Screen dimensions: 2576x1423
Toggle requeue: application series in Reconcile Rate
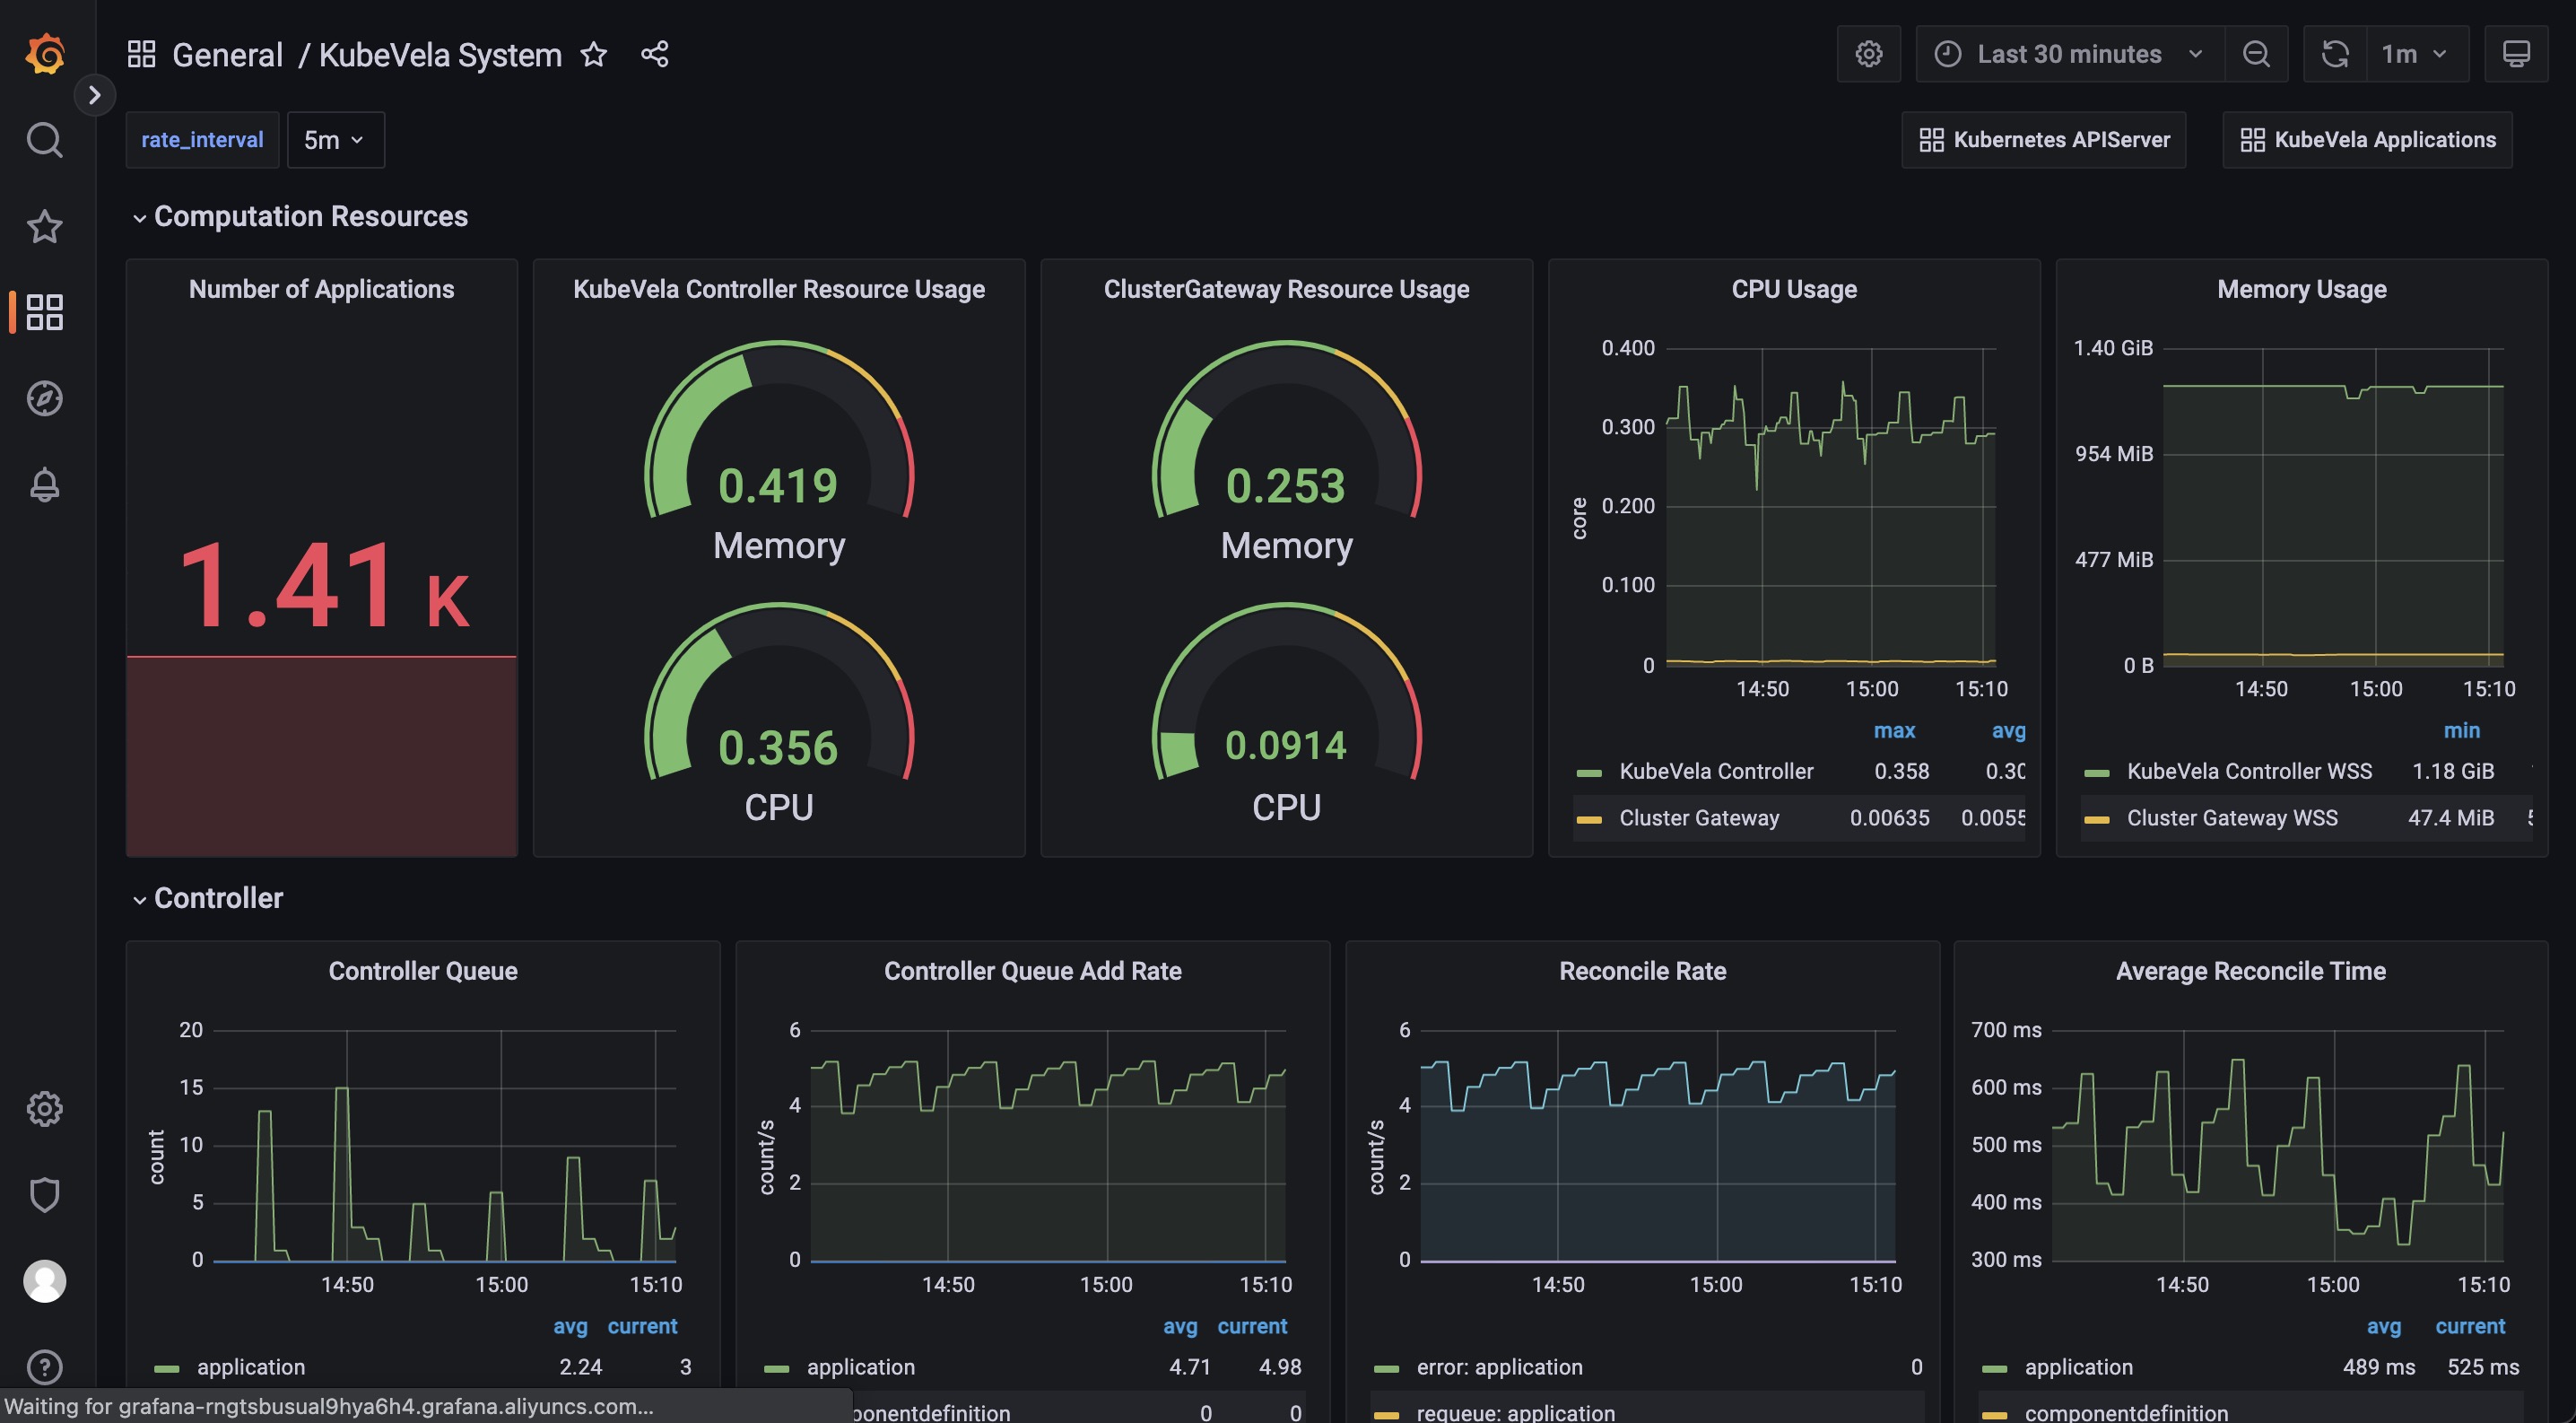click(1516, 1411)
